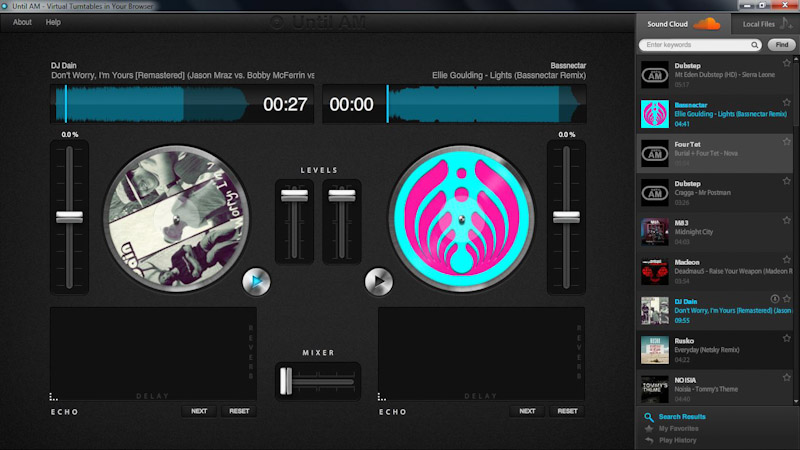Favorite the Rusko Everyday star

tap(786, 338)
